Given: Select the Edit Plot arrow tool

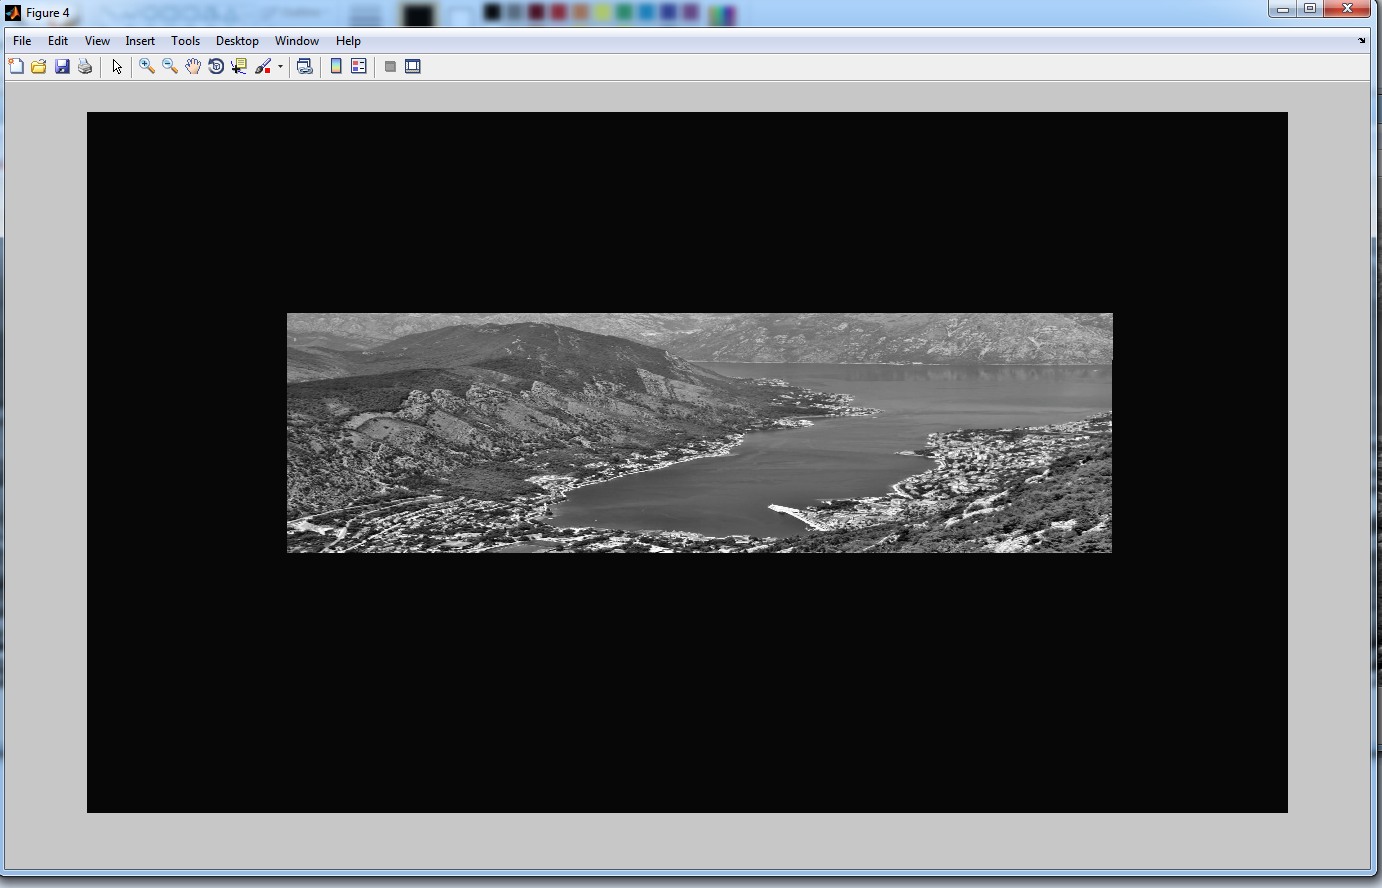Looking at the screenshot, I should [117, 66].
